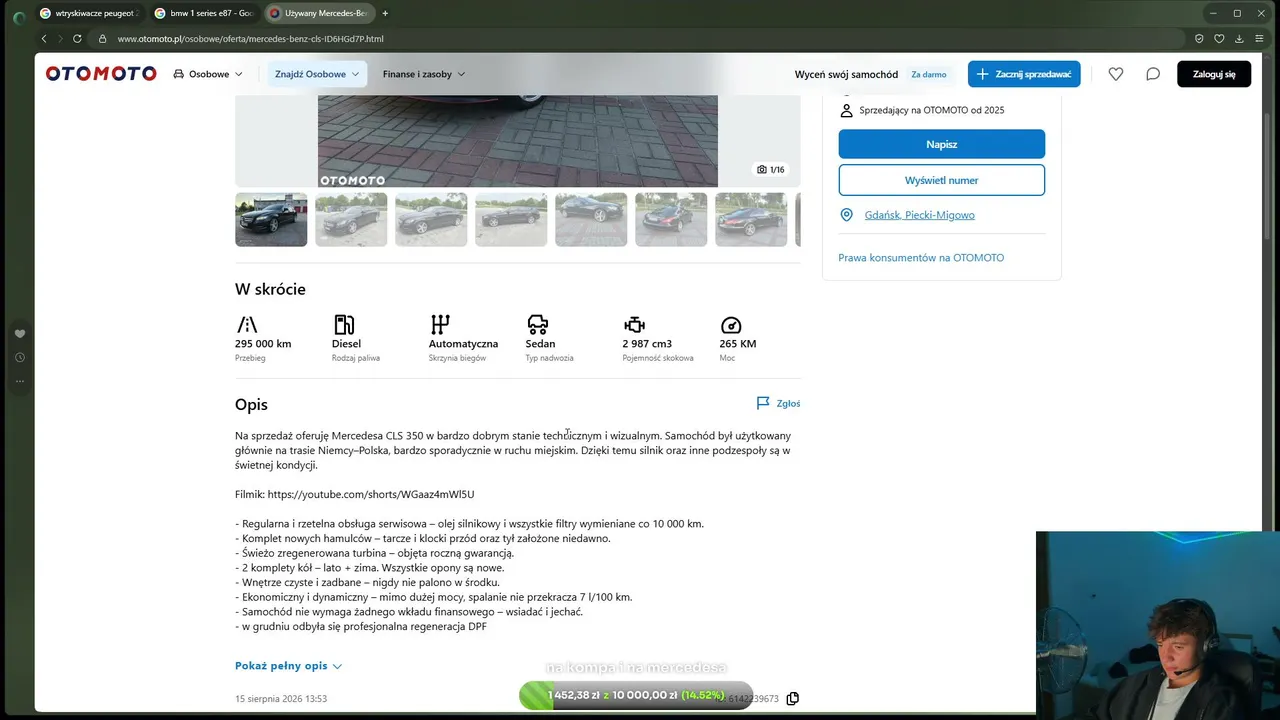Image resolution: width=1280 pixels, height=720 pixels.
Task: Open the browser sidebar three-dots menu
Action: point(19,381)
